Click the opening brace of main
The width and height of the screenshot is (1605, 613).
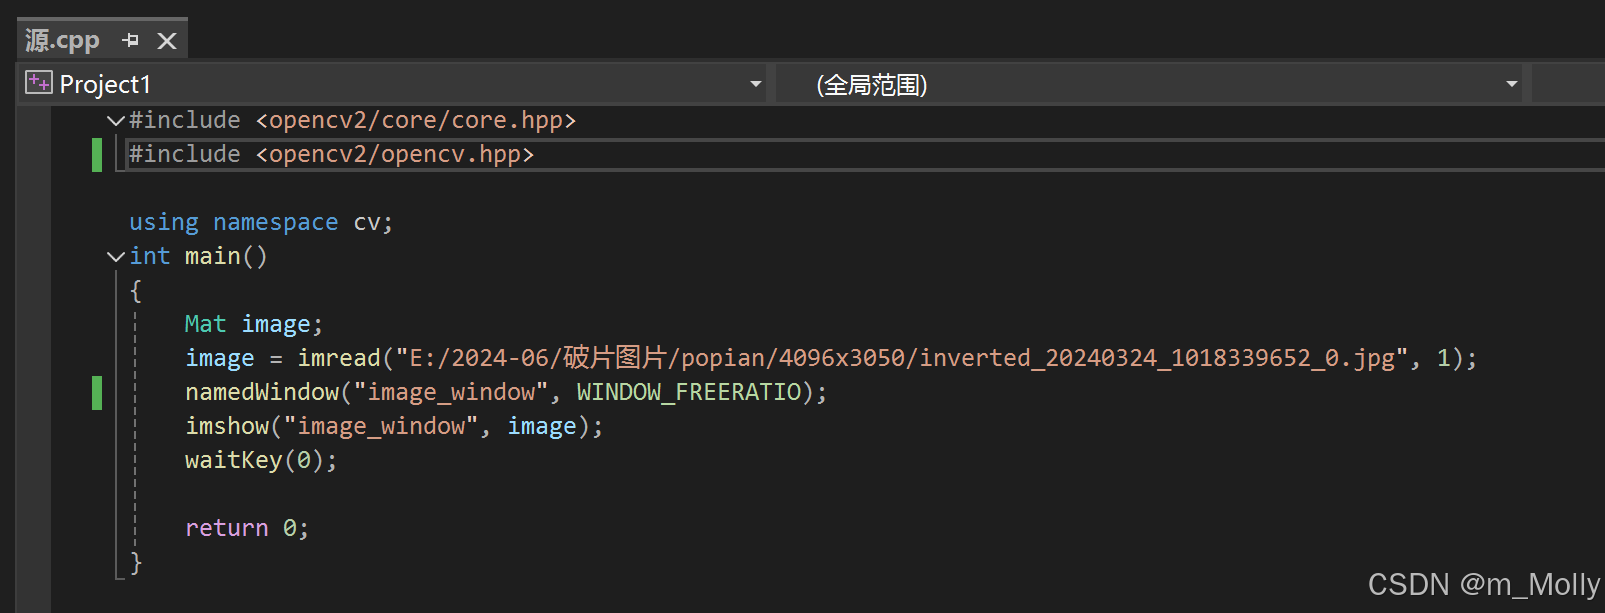point(137,291)
